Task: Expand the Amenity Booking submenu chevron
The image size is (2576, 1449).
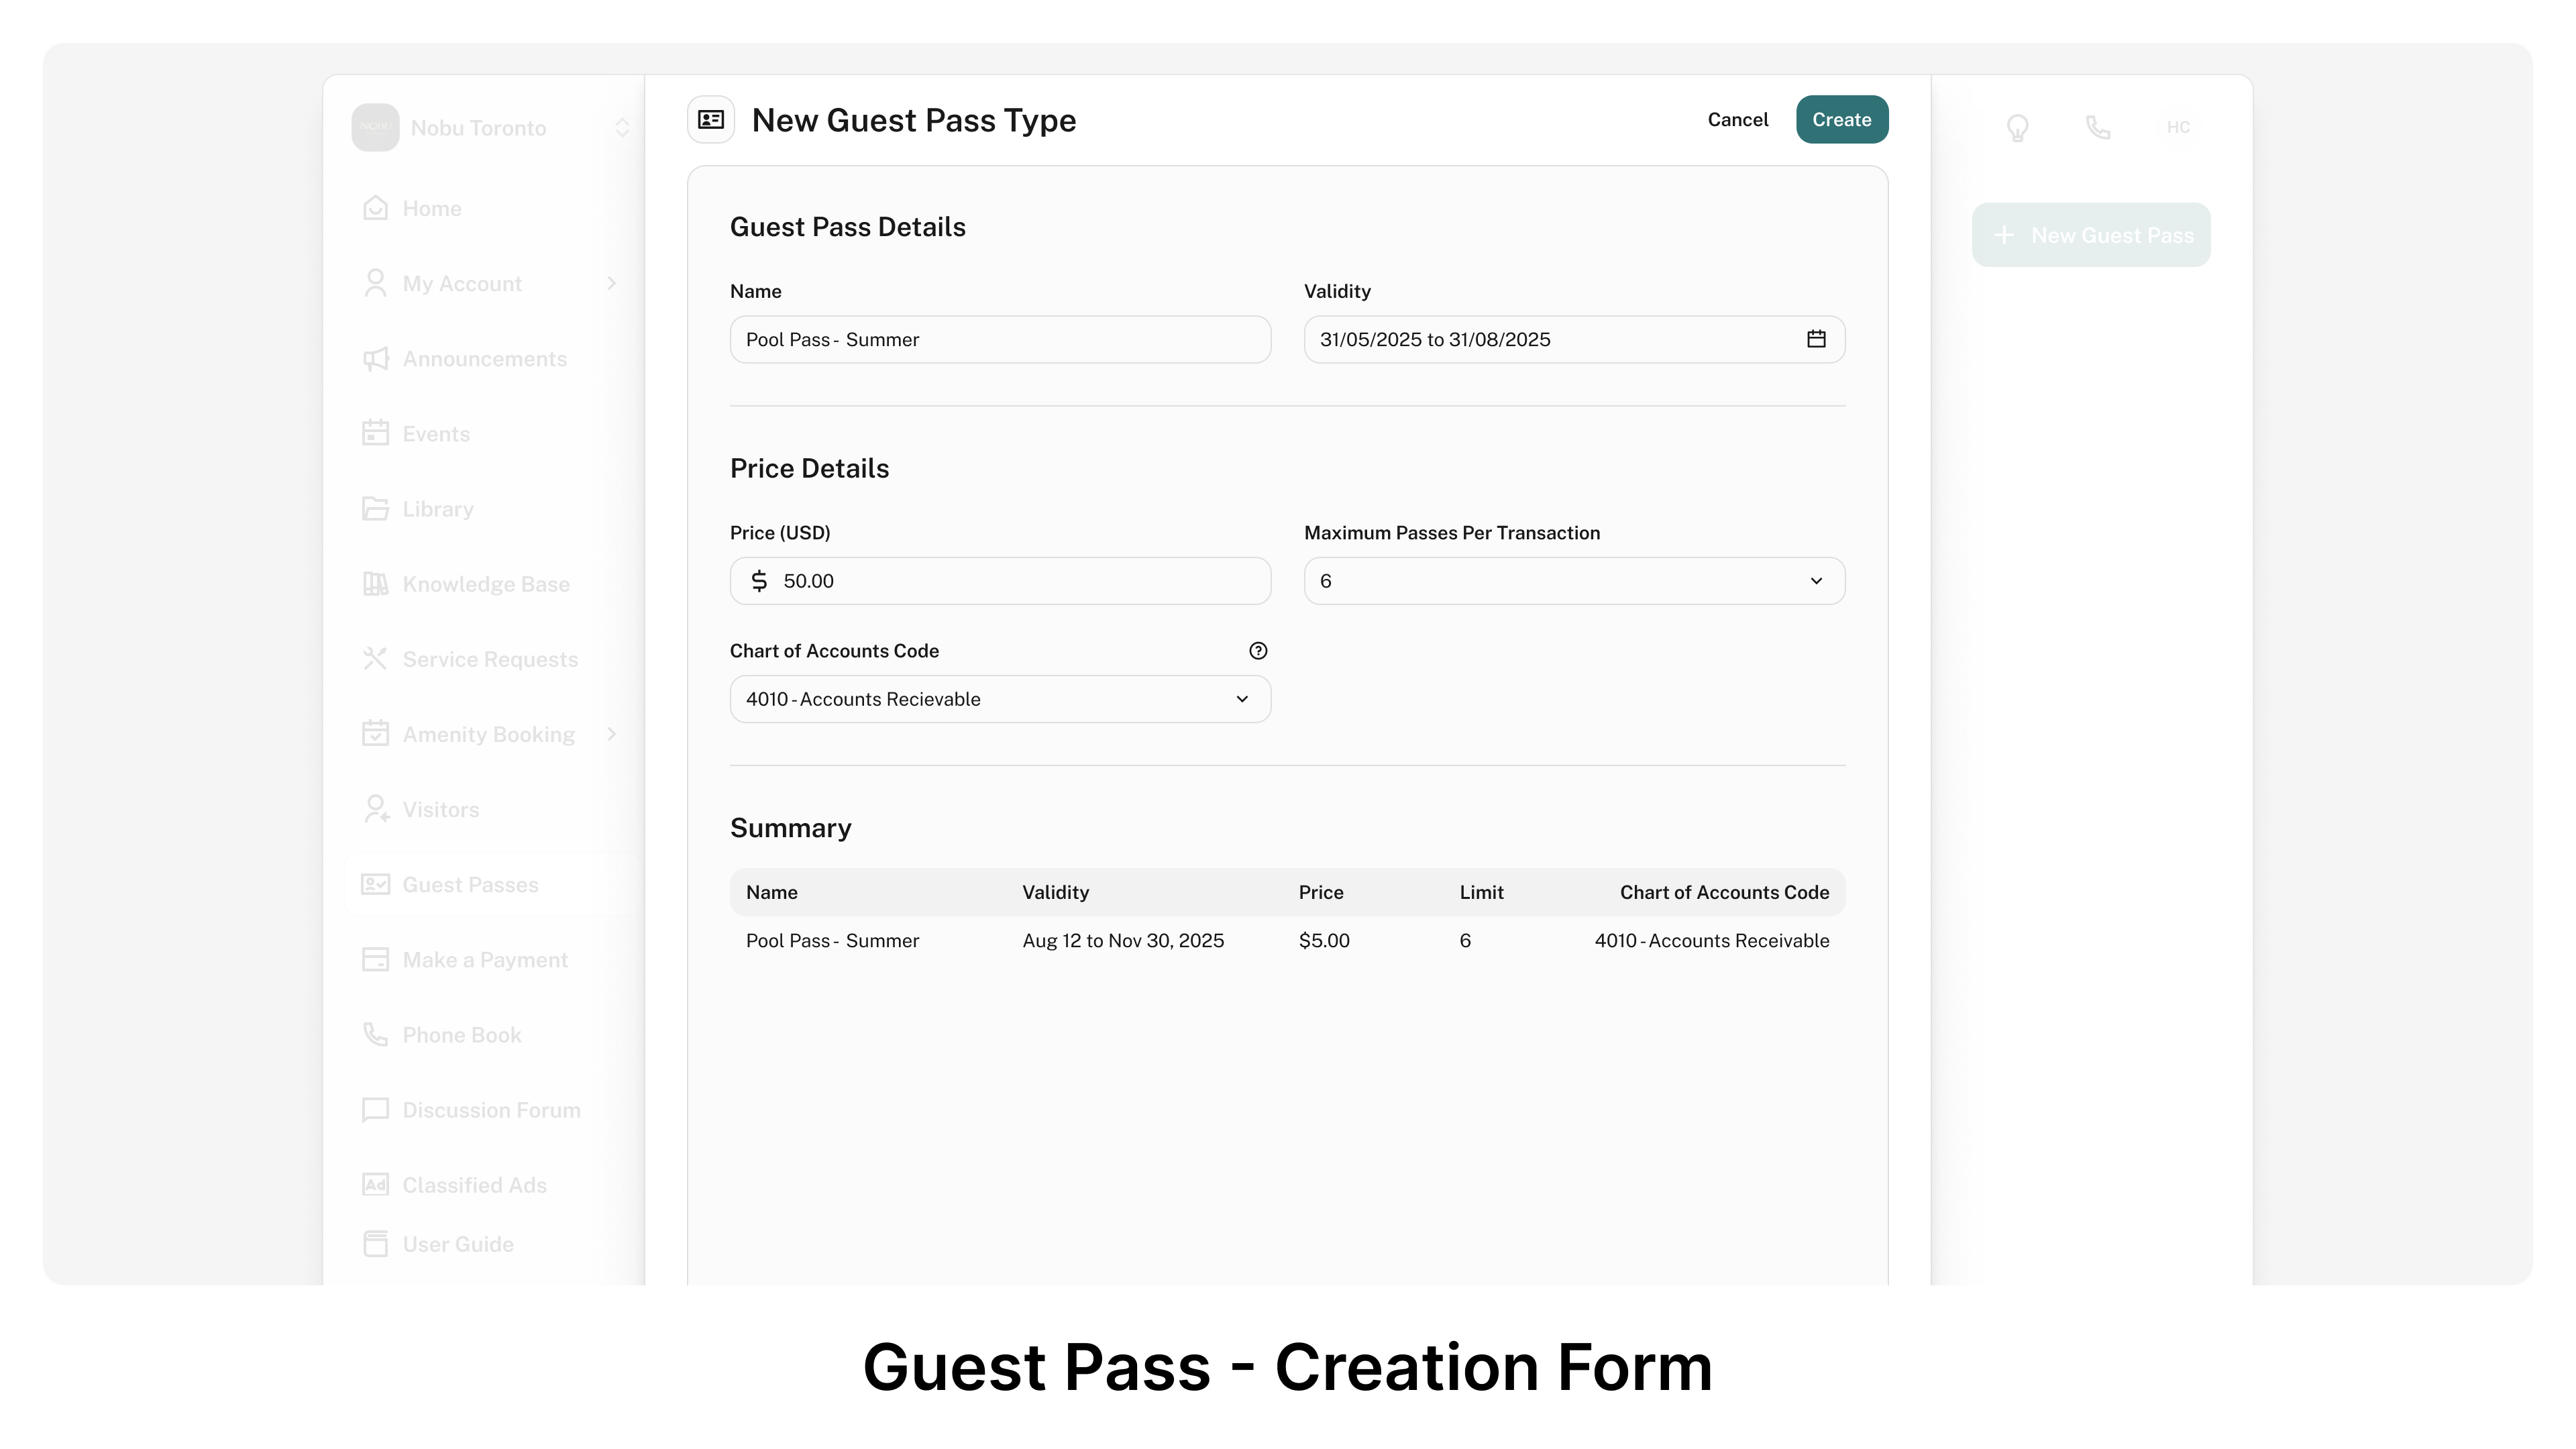Action: tap(611, 734)
